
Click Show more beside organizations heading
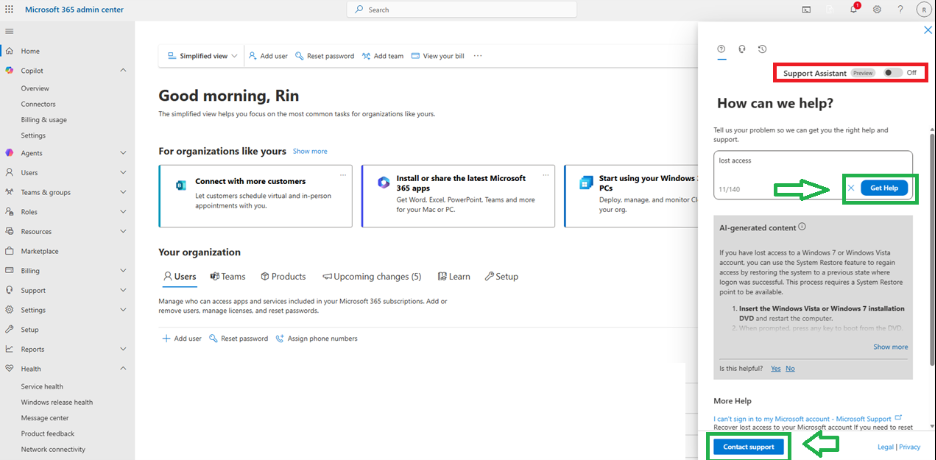coord(310,152)
